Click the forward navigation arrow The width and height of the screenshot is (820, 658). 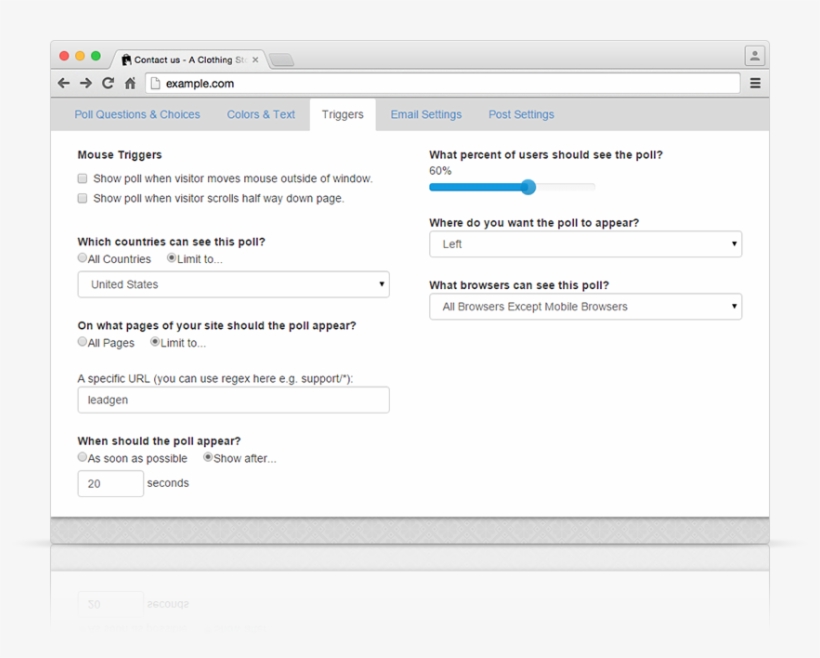[x=86, y=83]
